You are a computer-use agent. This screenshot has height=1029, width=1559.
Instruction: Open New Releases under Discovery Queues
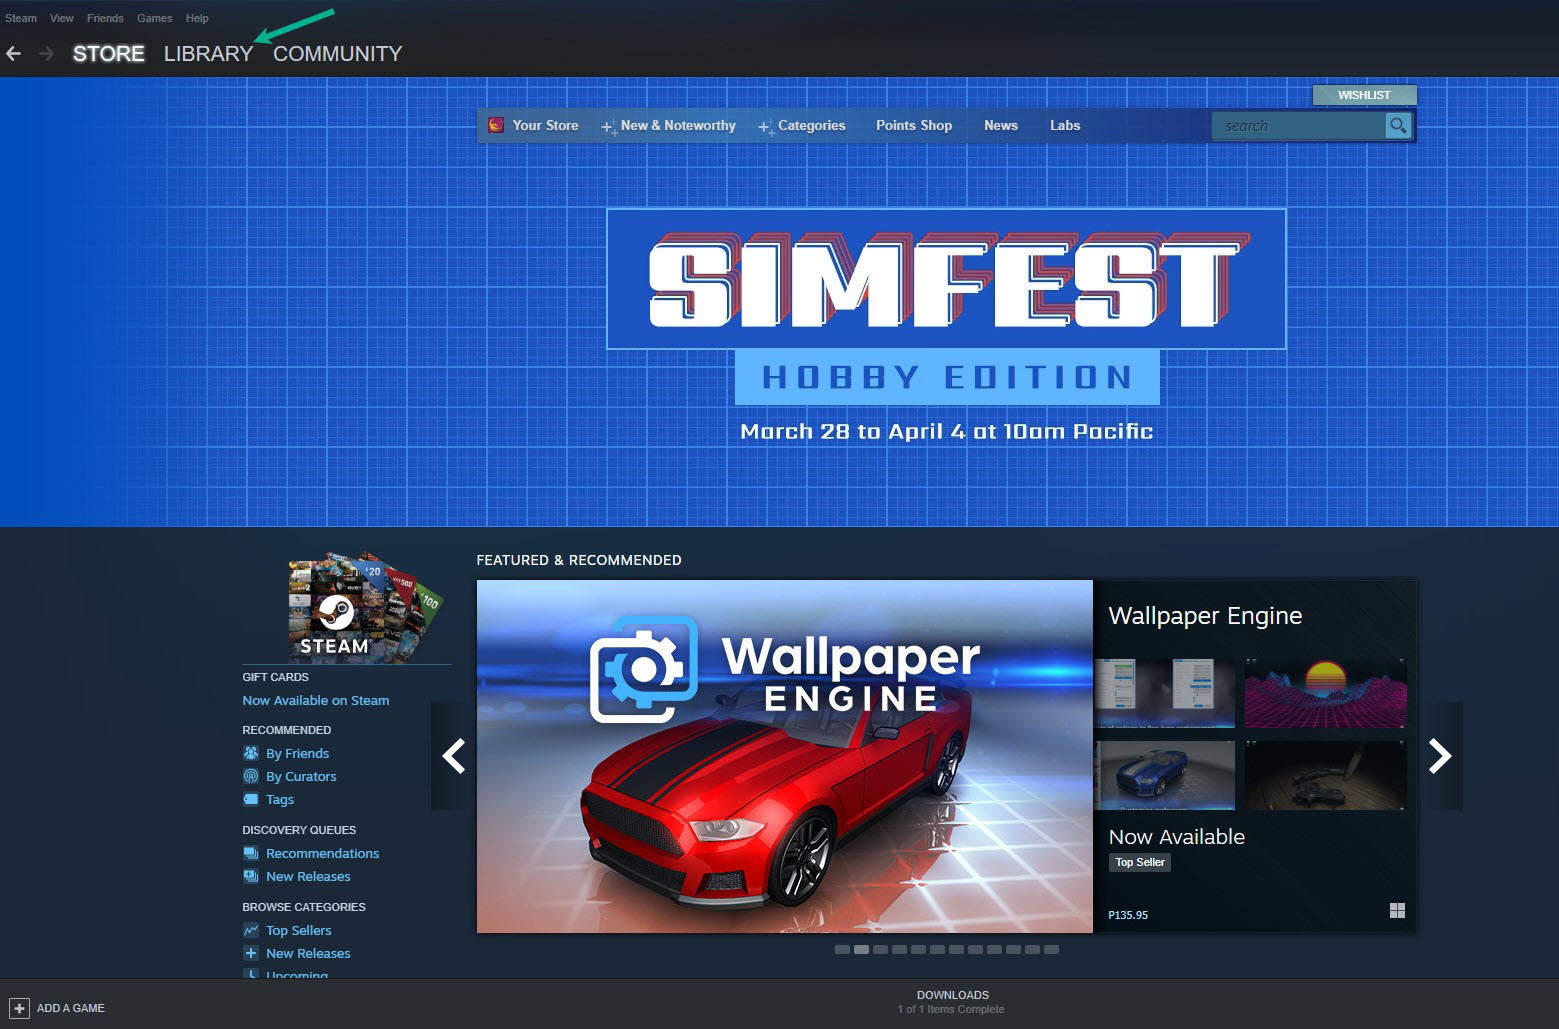click(308, 876)
